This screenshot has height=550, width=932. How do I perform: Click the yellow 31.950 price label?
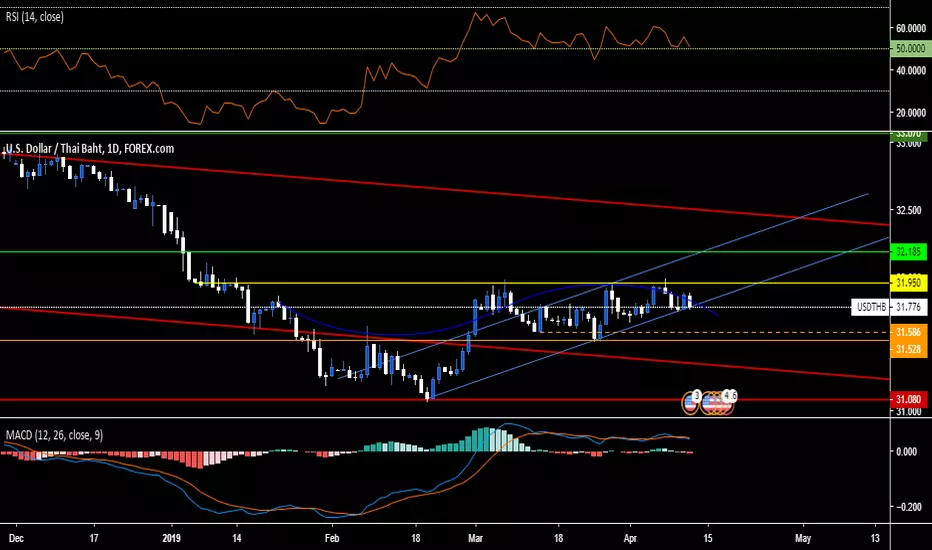pyautogui.click(x=908, y=283)
